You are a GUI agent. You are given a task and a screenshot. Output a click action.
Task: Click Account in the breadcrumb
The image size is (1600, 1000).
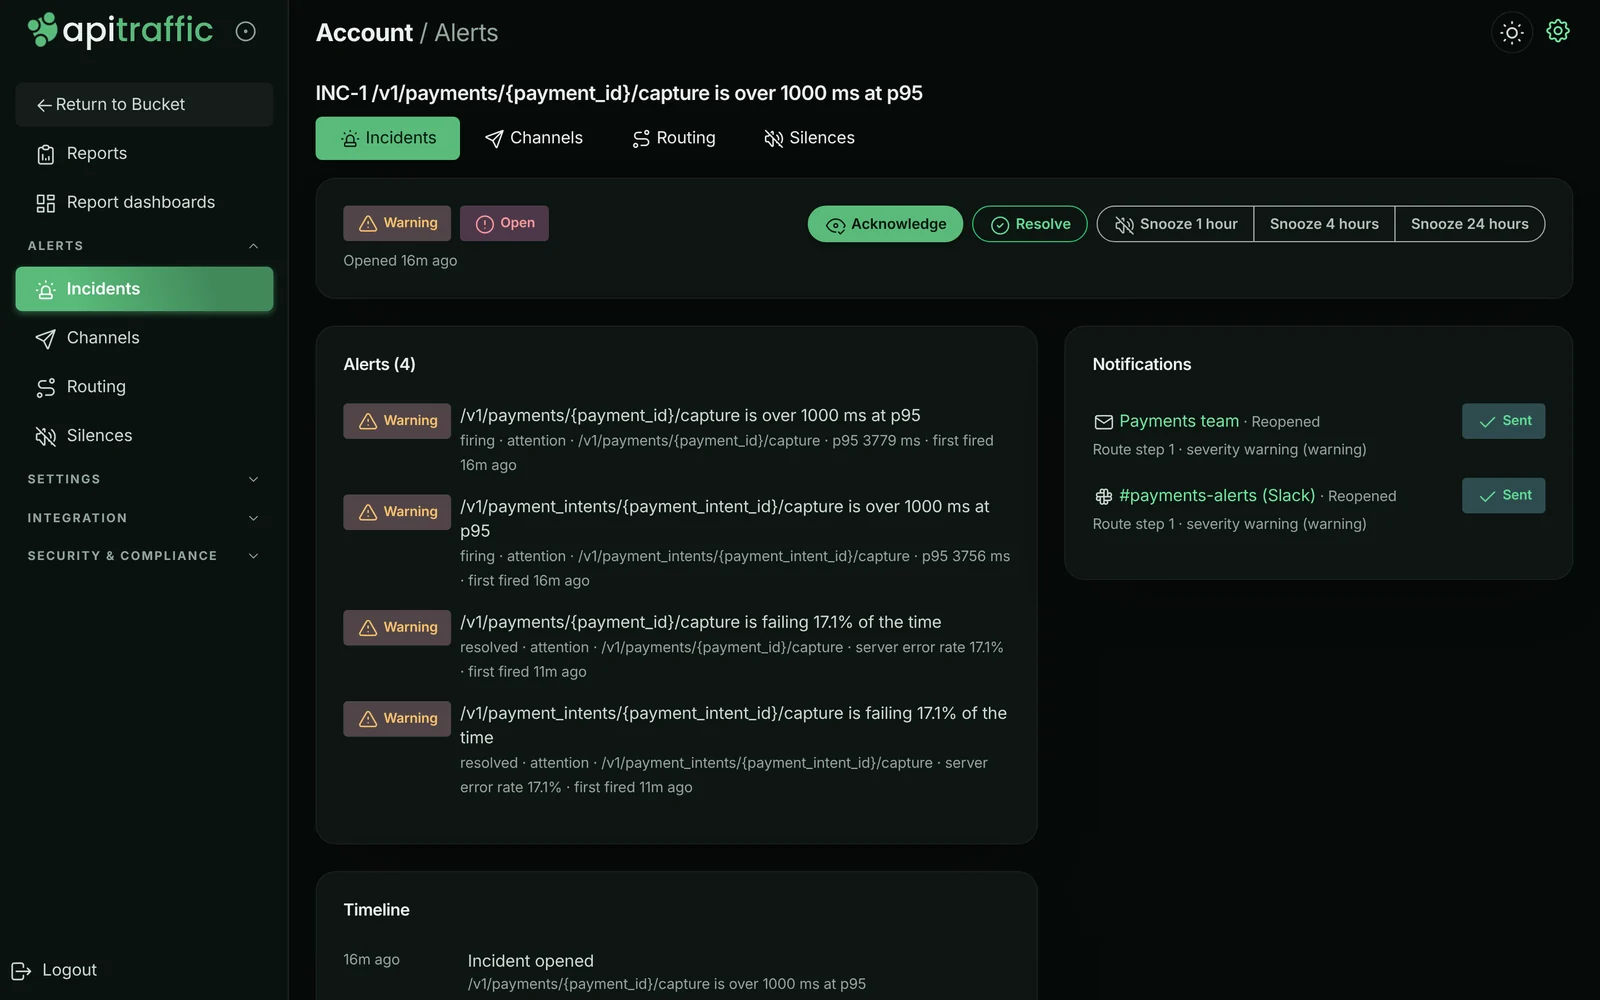(364, 33)
